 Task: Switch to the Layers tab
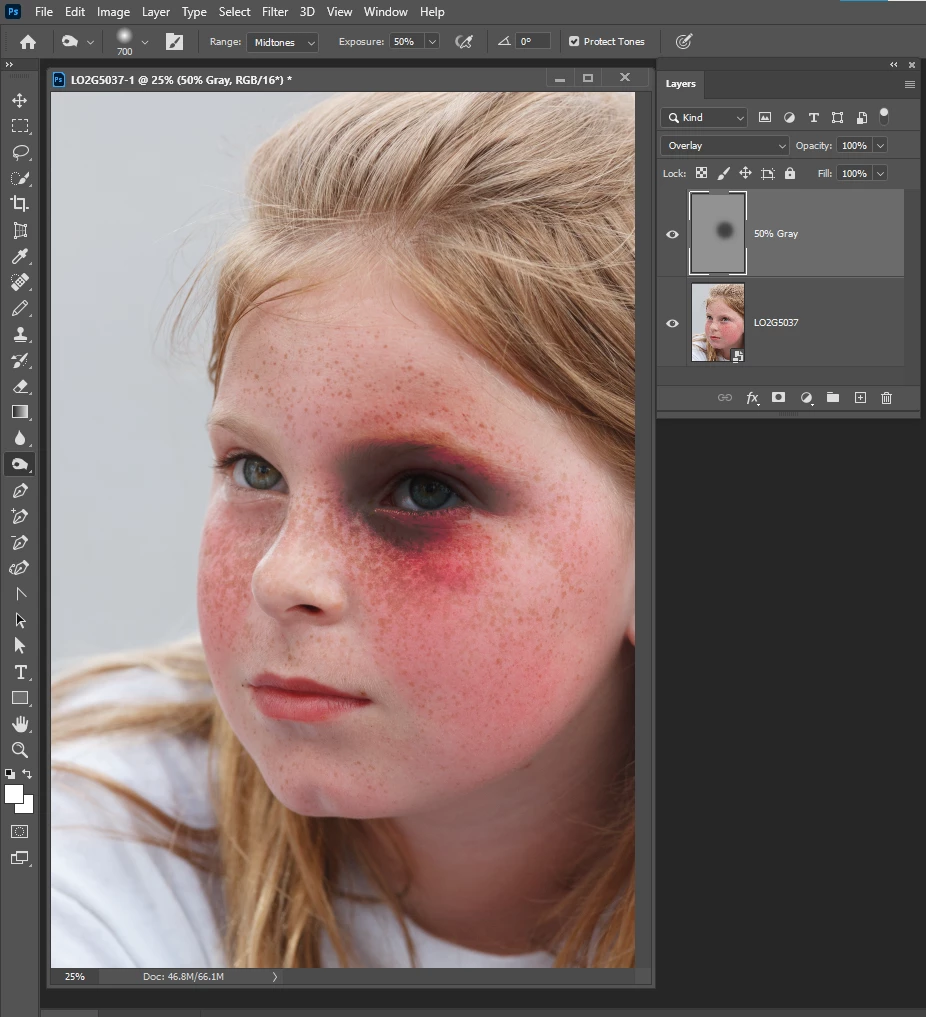click(x=680, y=84)
